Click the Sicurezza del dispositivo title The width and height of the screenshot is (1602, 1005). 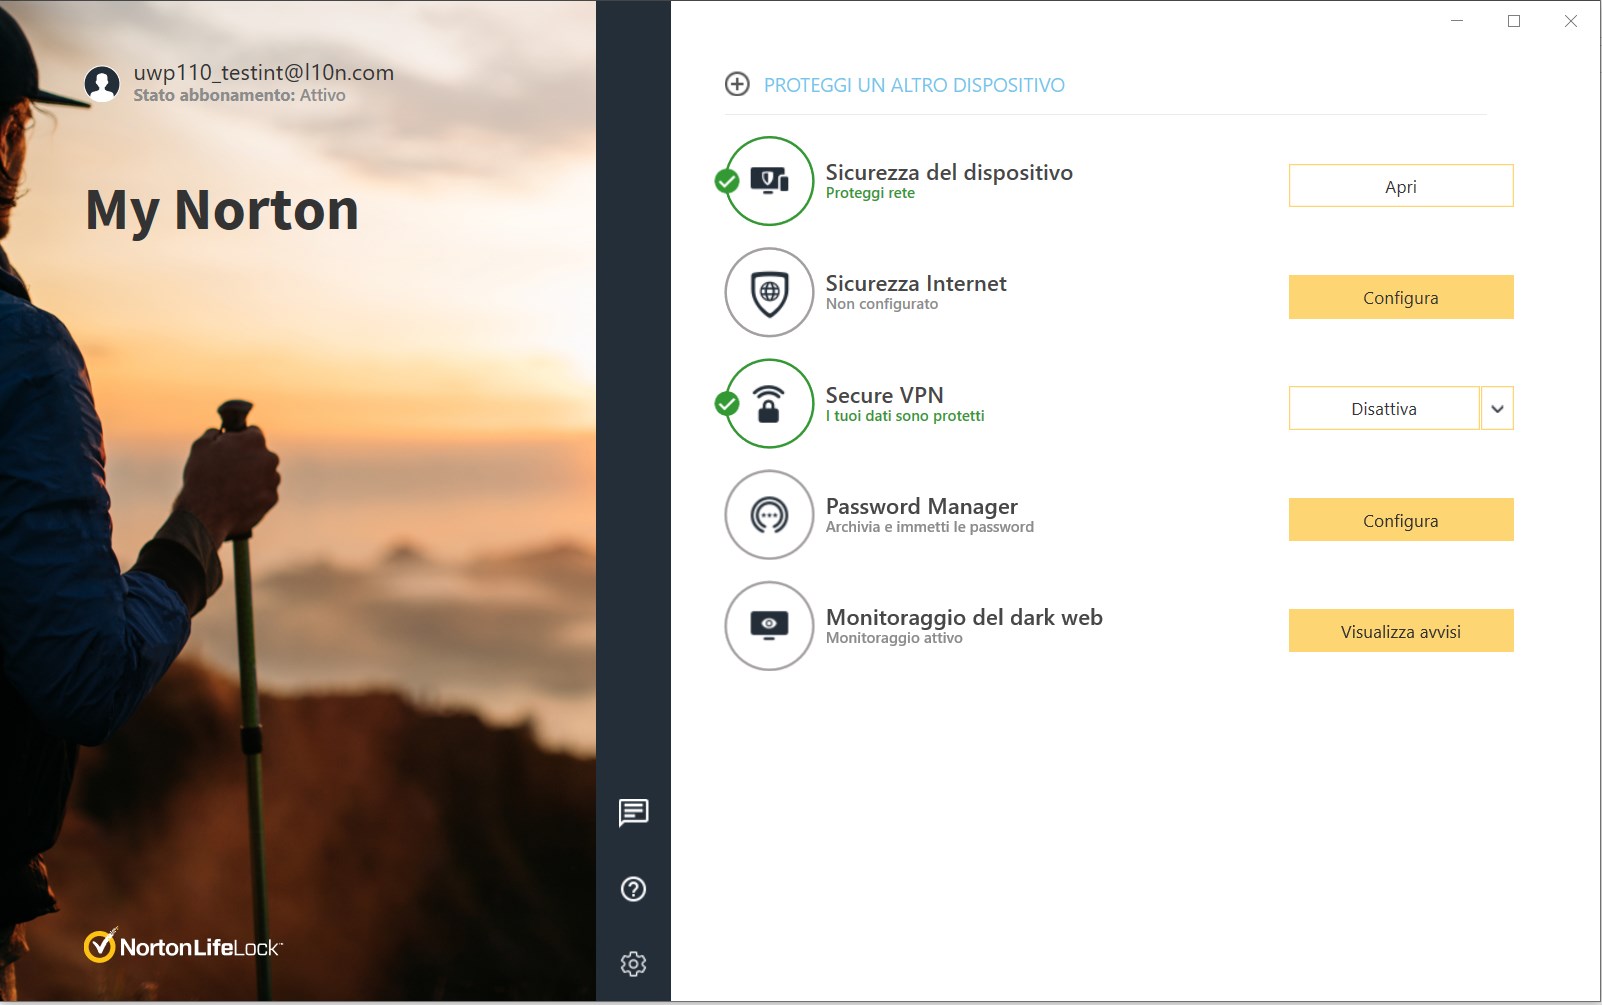tap(949, 172)
